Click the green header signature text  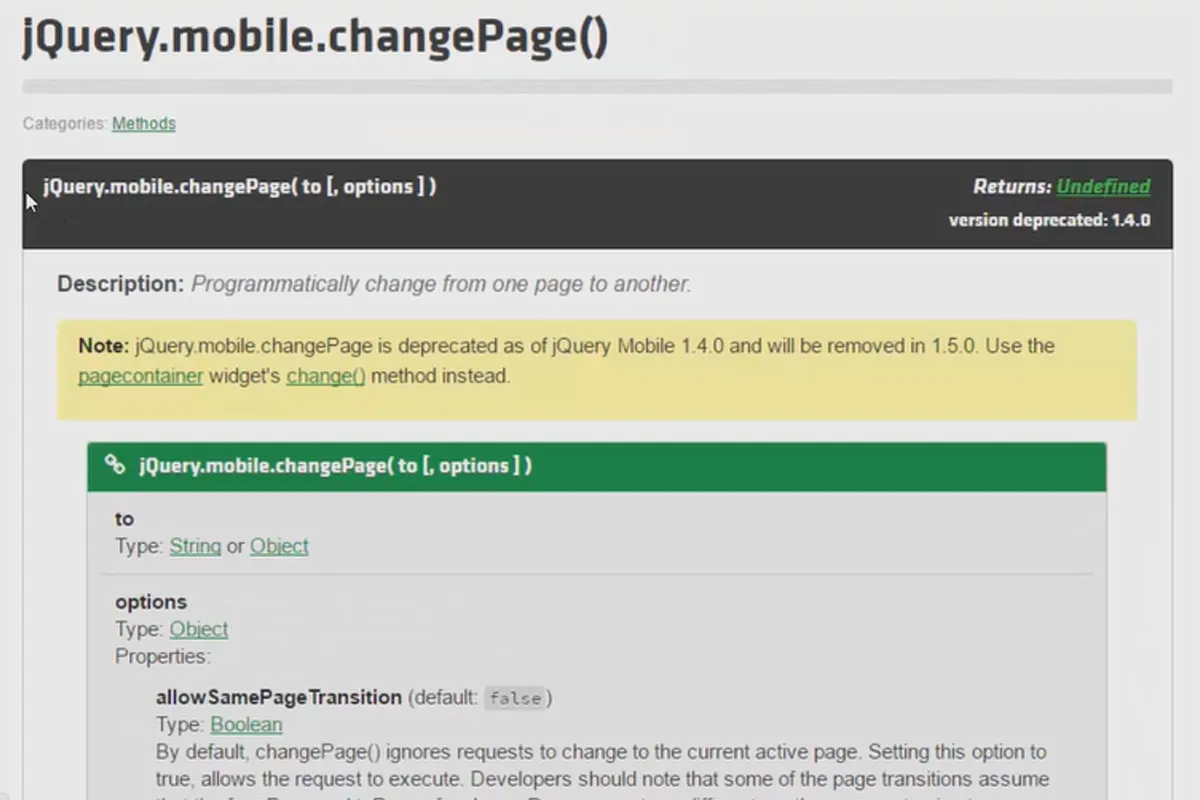pos(336,465)
